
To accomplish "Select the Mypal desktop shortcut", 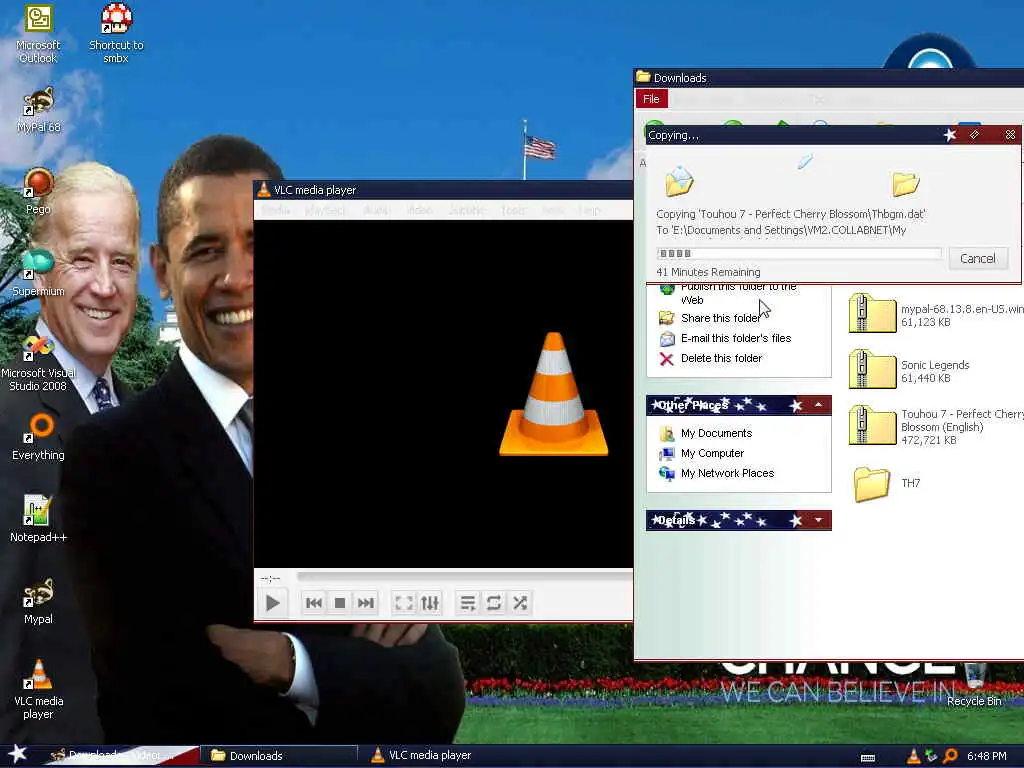I will (38, 601).
